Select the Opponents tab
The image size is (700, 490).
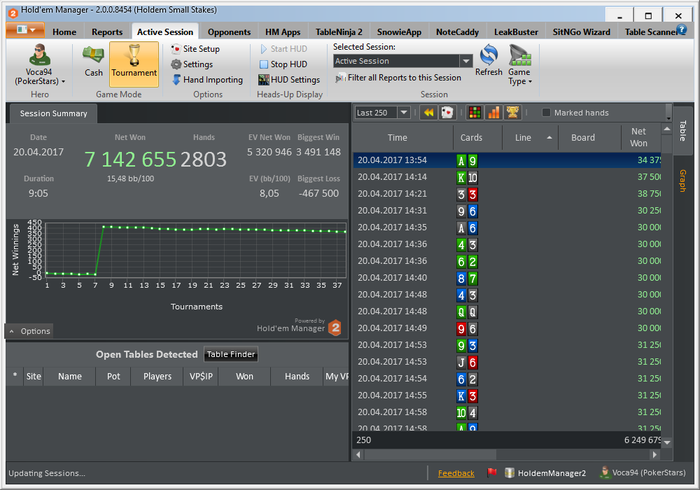click(x=229, y=32)
